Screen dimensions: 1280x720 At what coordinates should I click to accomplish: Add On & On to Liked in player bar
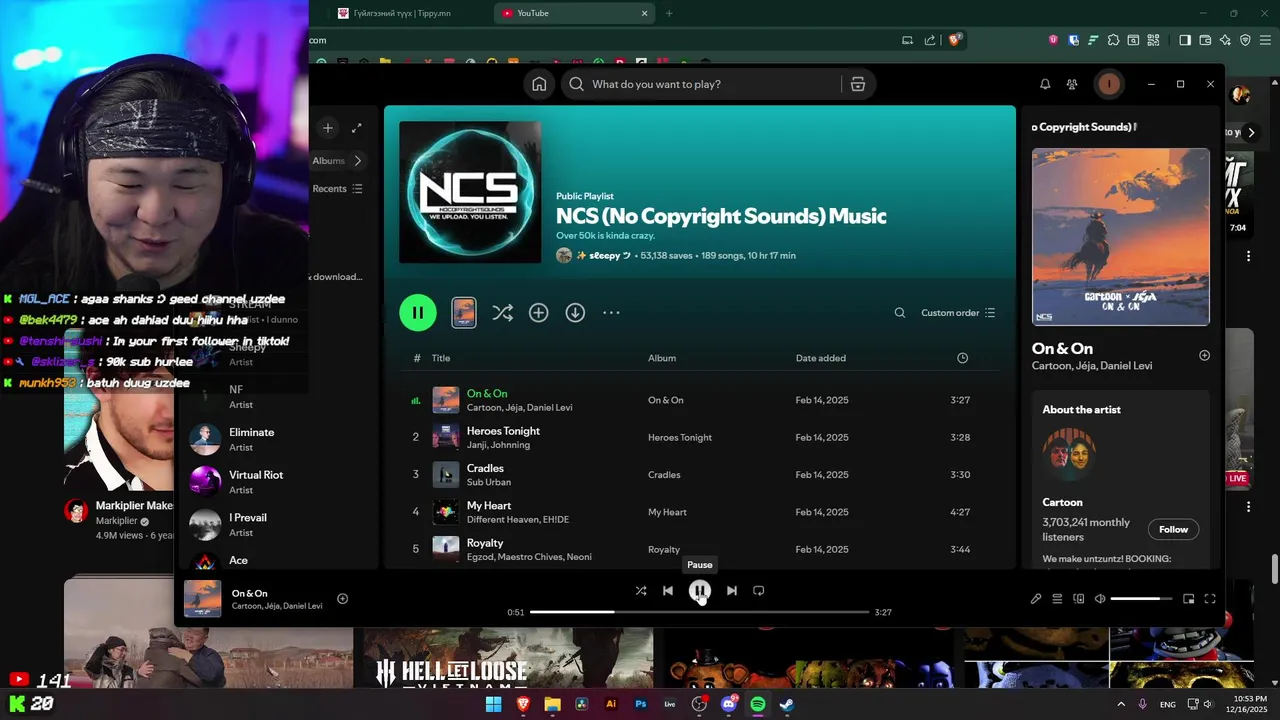(342, 599)
